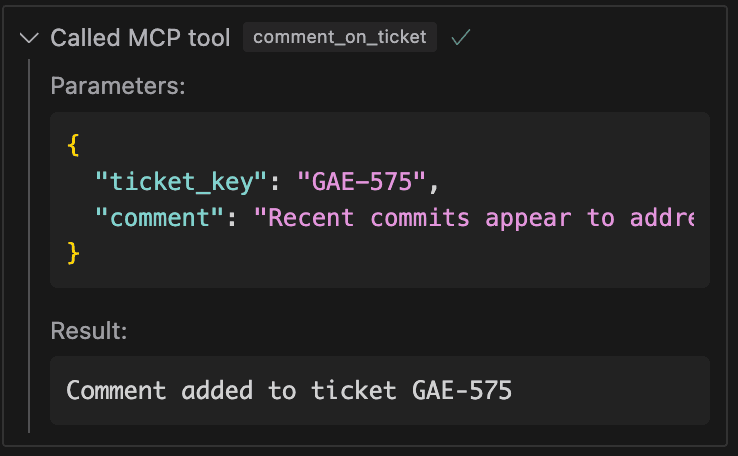Click the green success checkmark icon
This screenshot has width=738, height=456.
point(460,38)
